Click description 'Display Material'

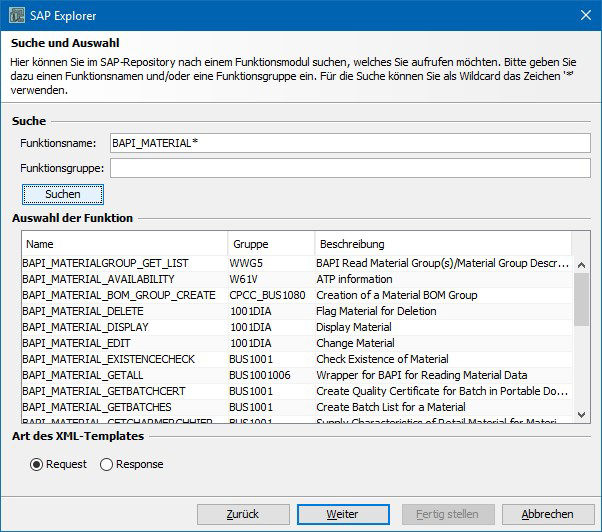(x=354, y=327)
